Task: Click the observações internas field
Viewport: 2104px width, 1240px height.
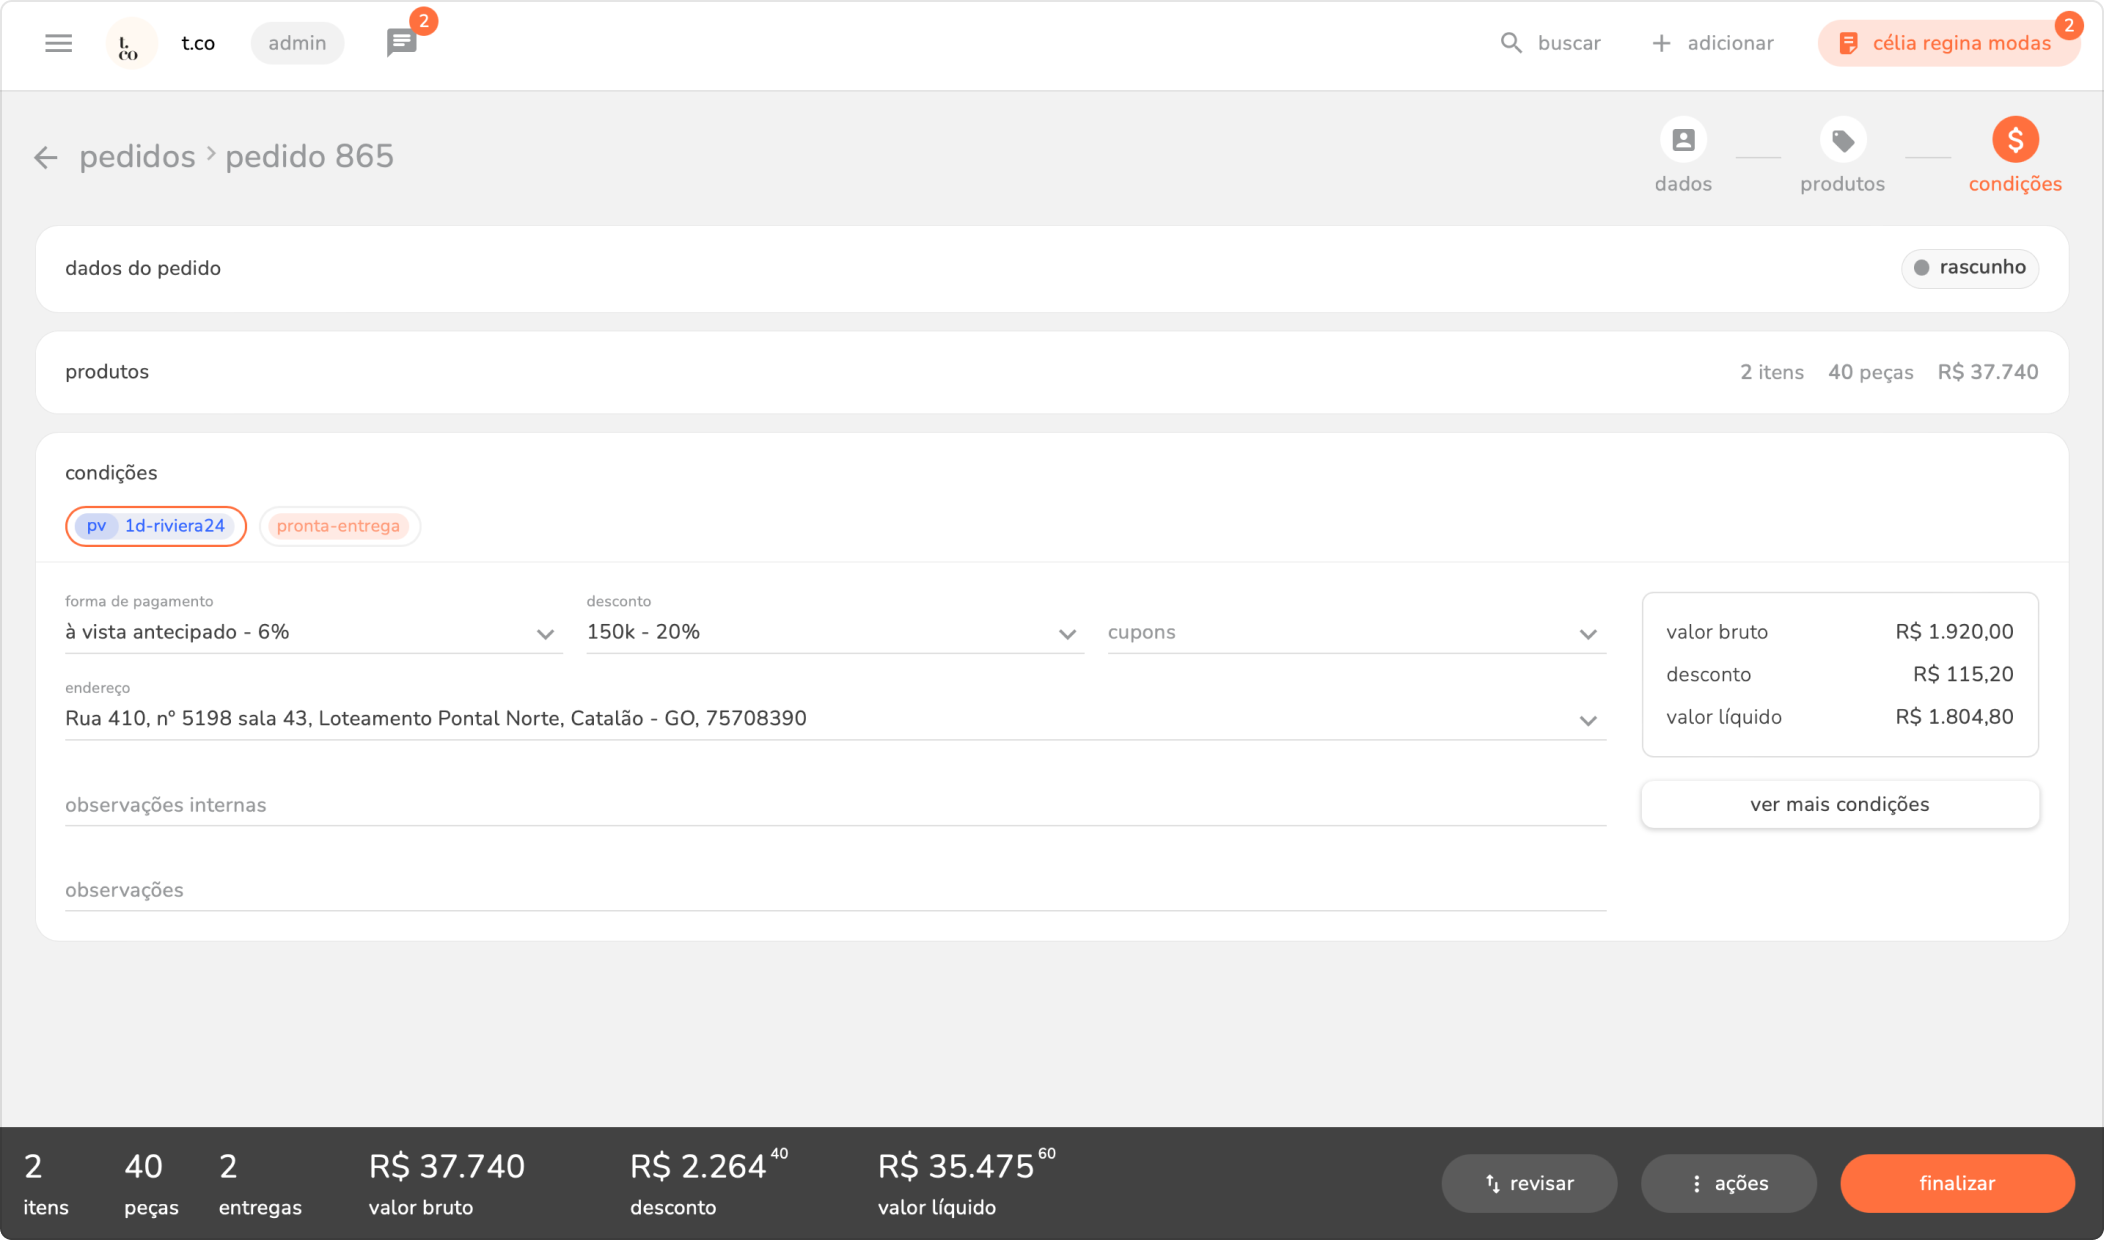Action: [x=834, y=805]
